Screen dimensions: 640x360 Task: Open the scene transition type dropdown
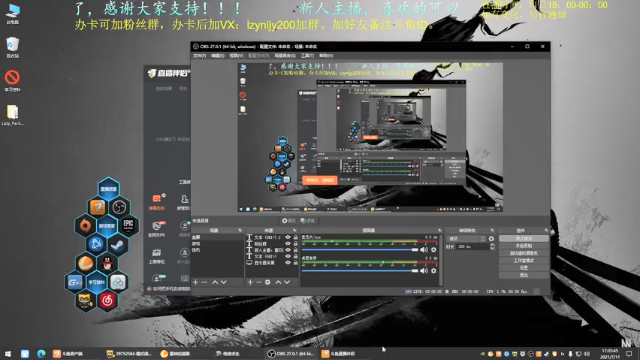coord(466,239)
